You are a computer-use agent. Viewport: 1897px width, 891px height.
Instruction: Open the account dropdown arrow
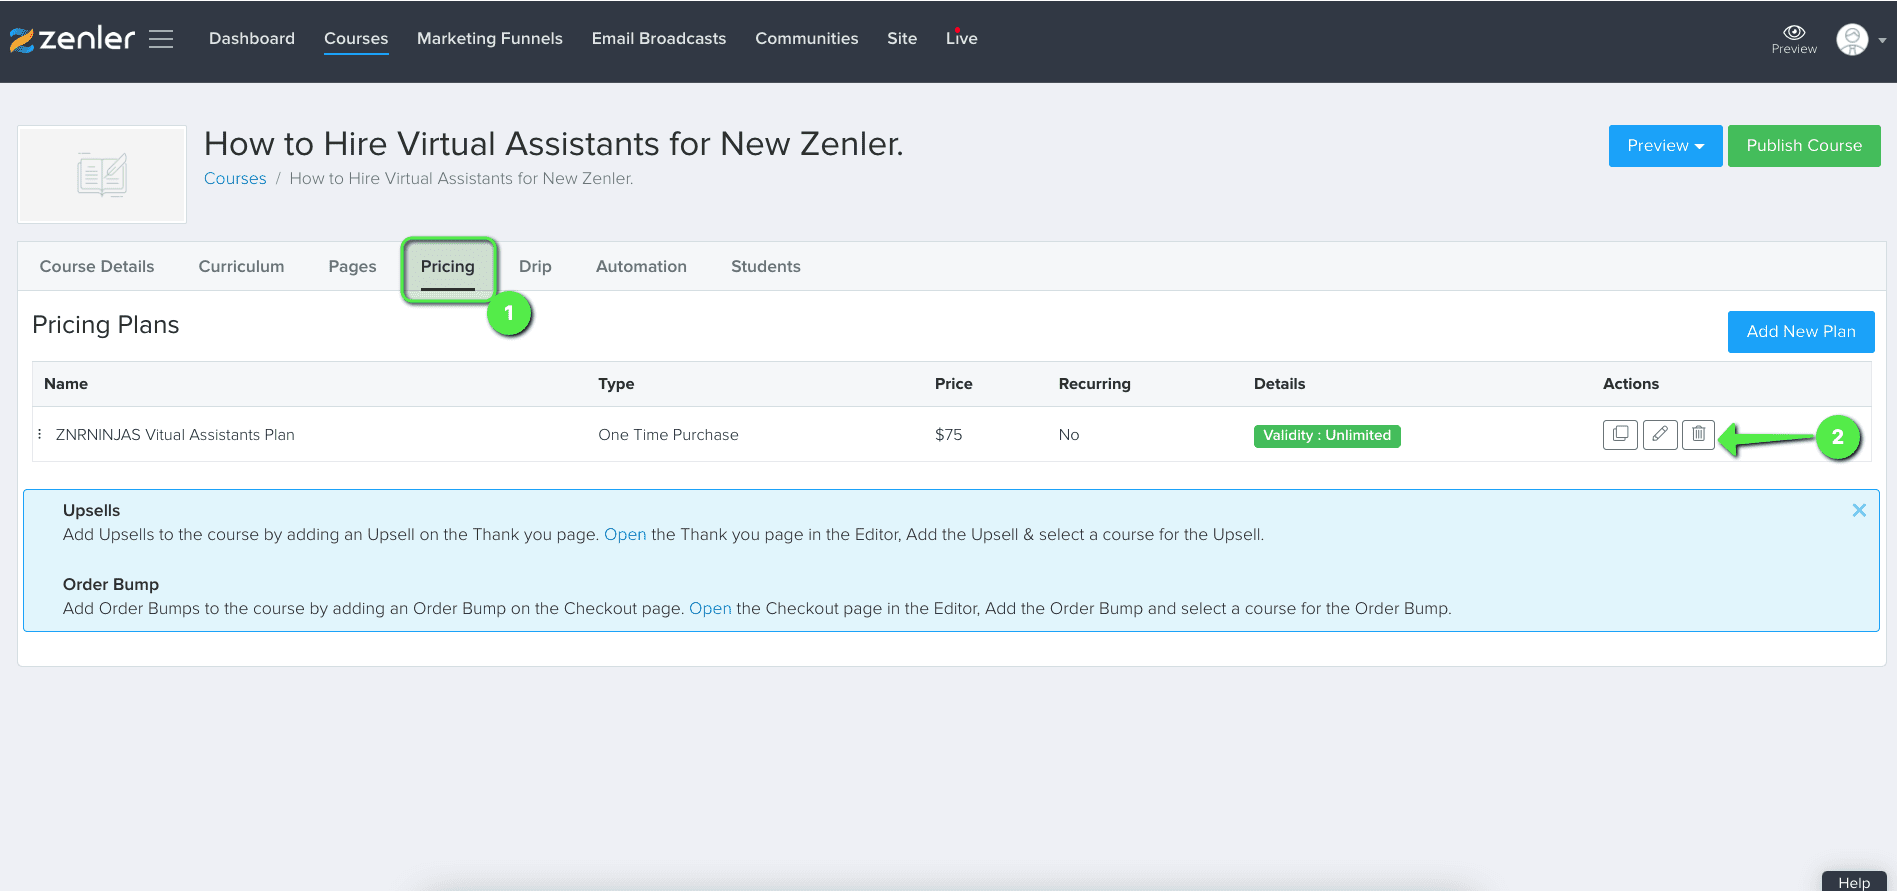[1882, 41]
